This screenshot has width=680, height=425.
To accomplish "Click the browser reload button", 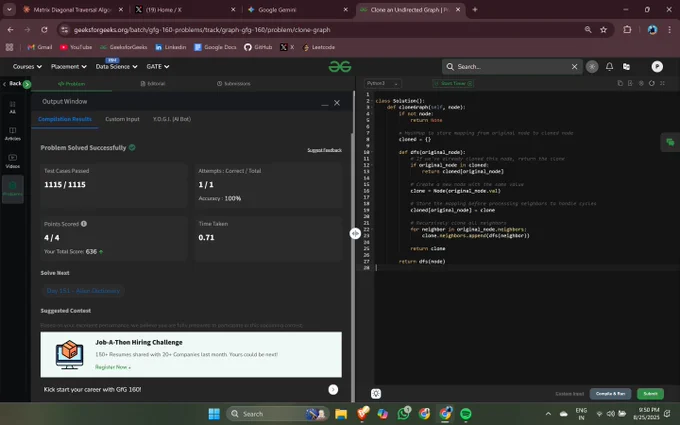I will 44,29.
